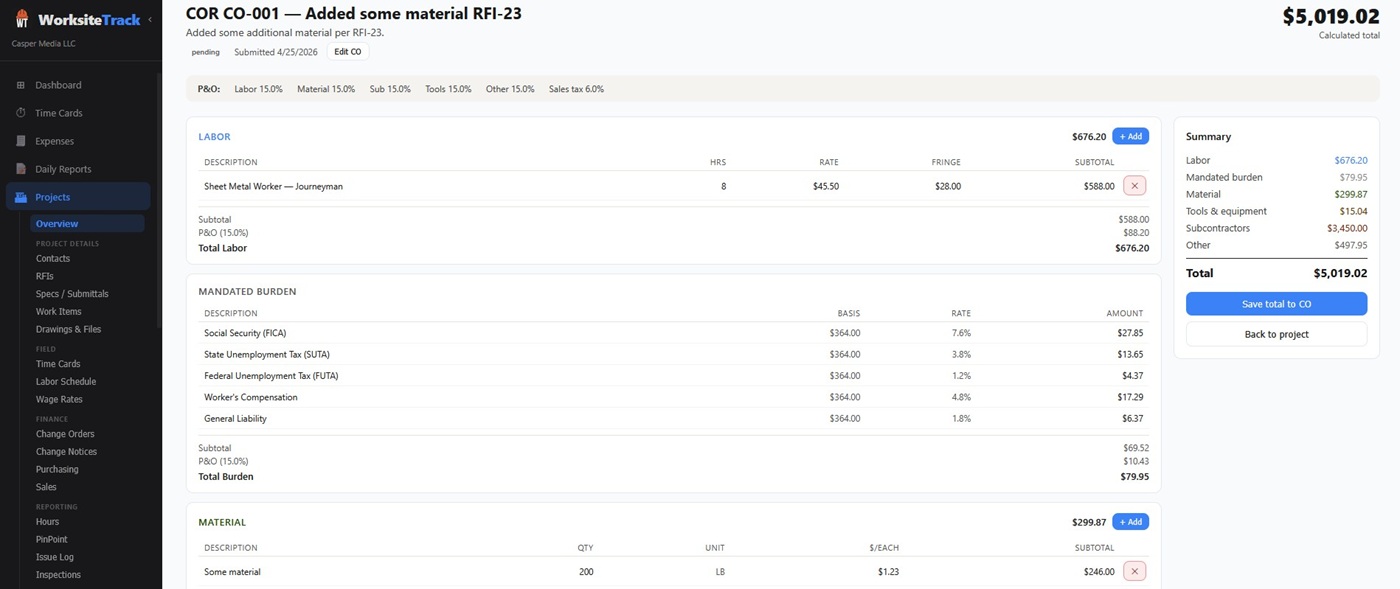Viewport: 1400px width, 589px height.
Task: Open Specs / Submittals
Action: 72,294
